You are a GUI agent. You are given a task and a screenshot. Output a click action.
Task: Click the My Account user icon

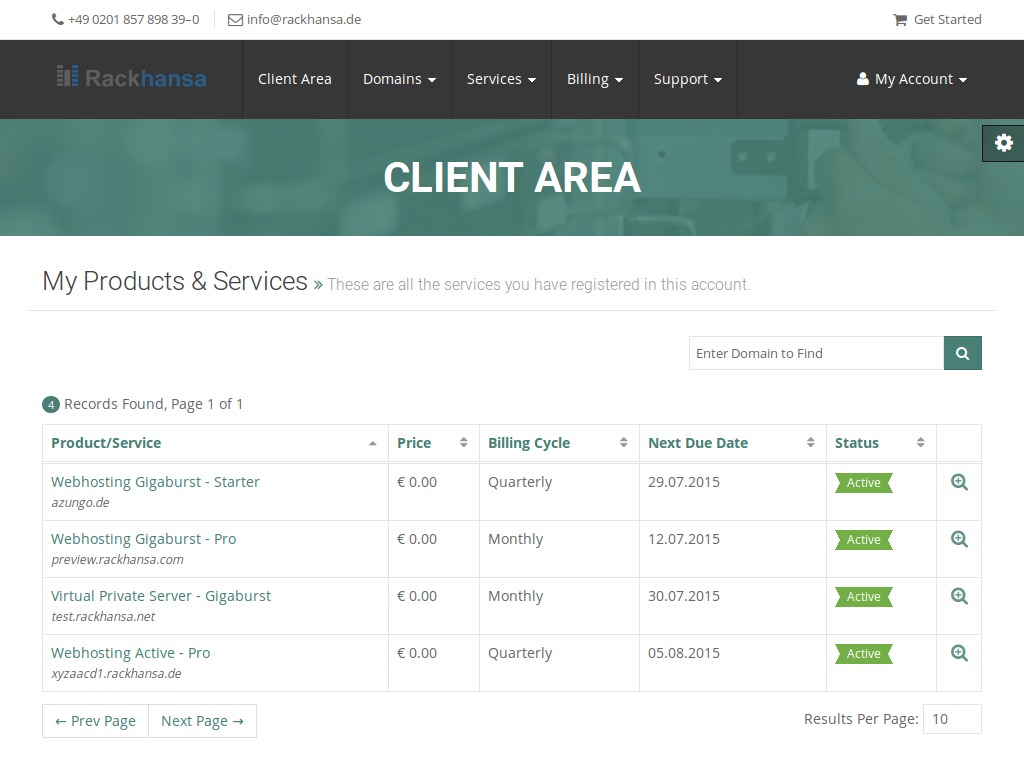(x=862, y=79)
